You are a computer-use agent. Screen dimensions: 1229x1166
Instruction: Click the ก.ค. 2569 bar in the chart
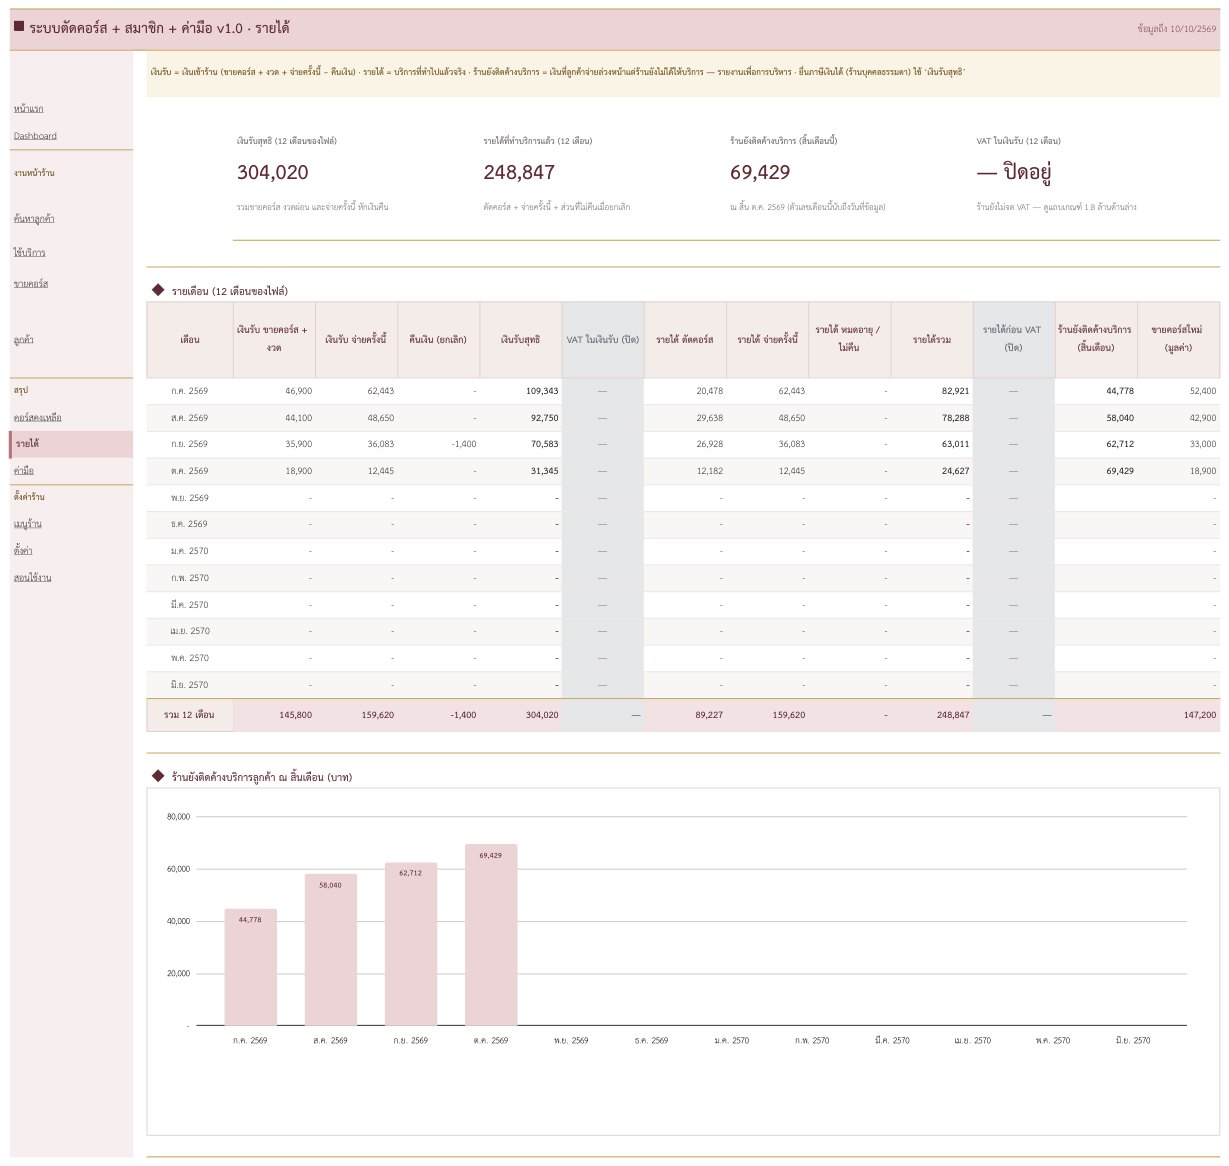tap(250, 967)
